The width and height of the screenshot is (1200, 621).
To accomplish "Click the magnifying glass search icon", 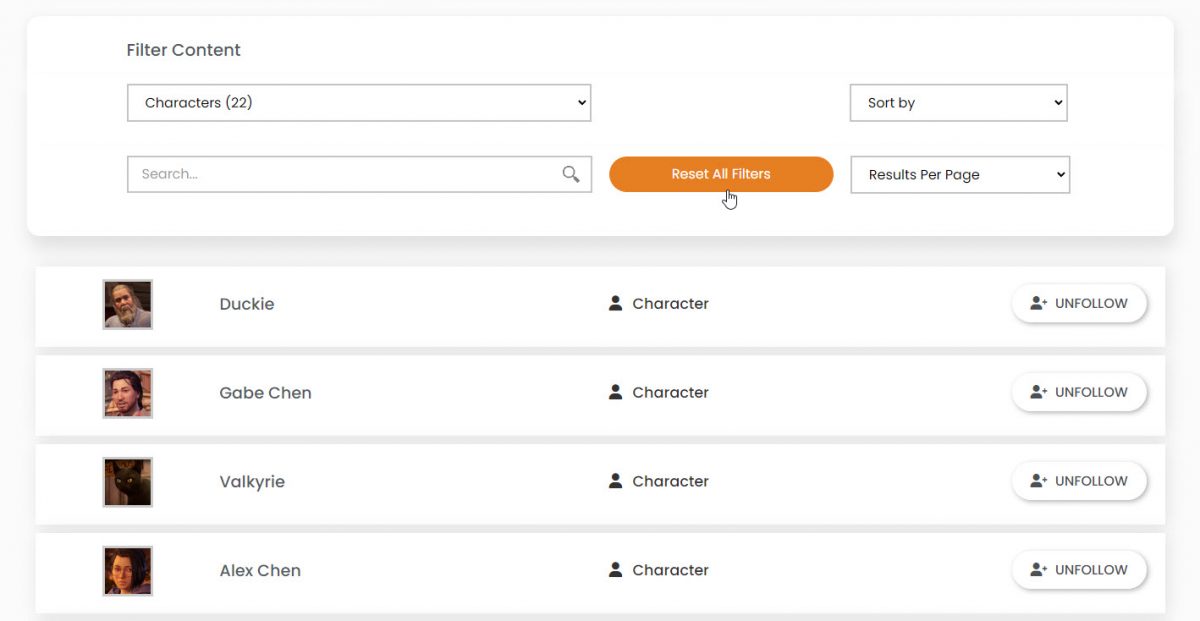I will (571, 174).
